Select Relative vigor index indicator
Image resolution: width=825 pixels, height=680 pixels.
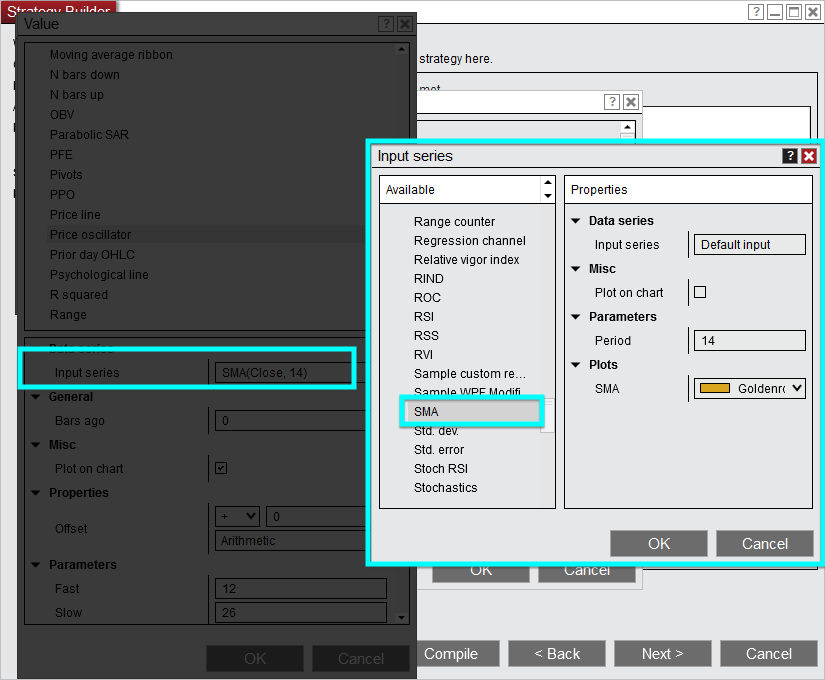click(x=466, y=259)
